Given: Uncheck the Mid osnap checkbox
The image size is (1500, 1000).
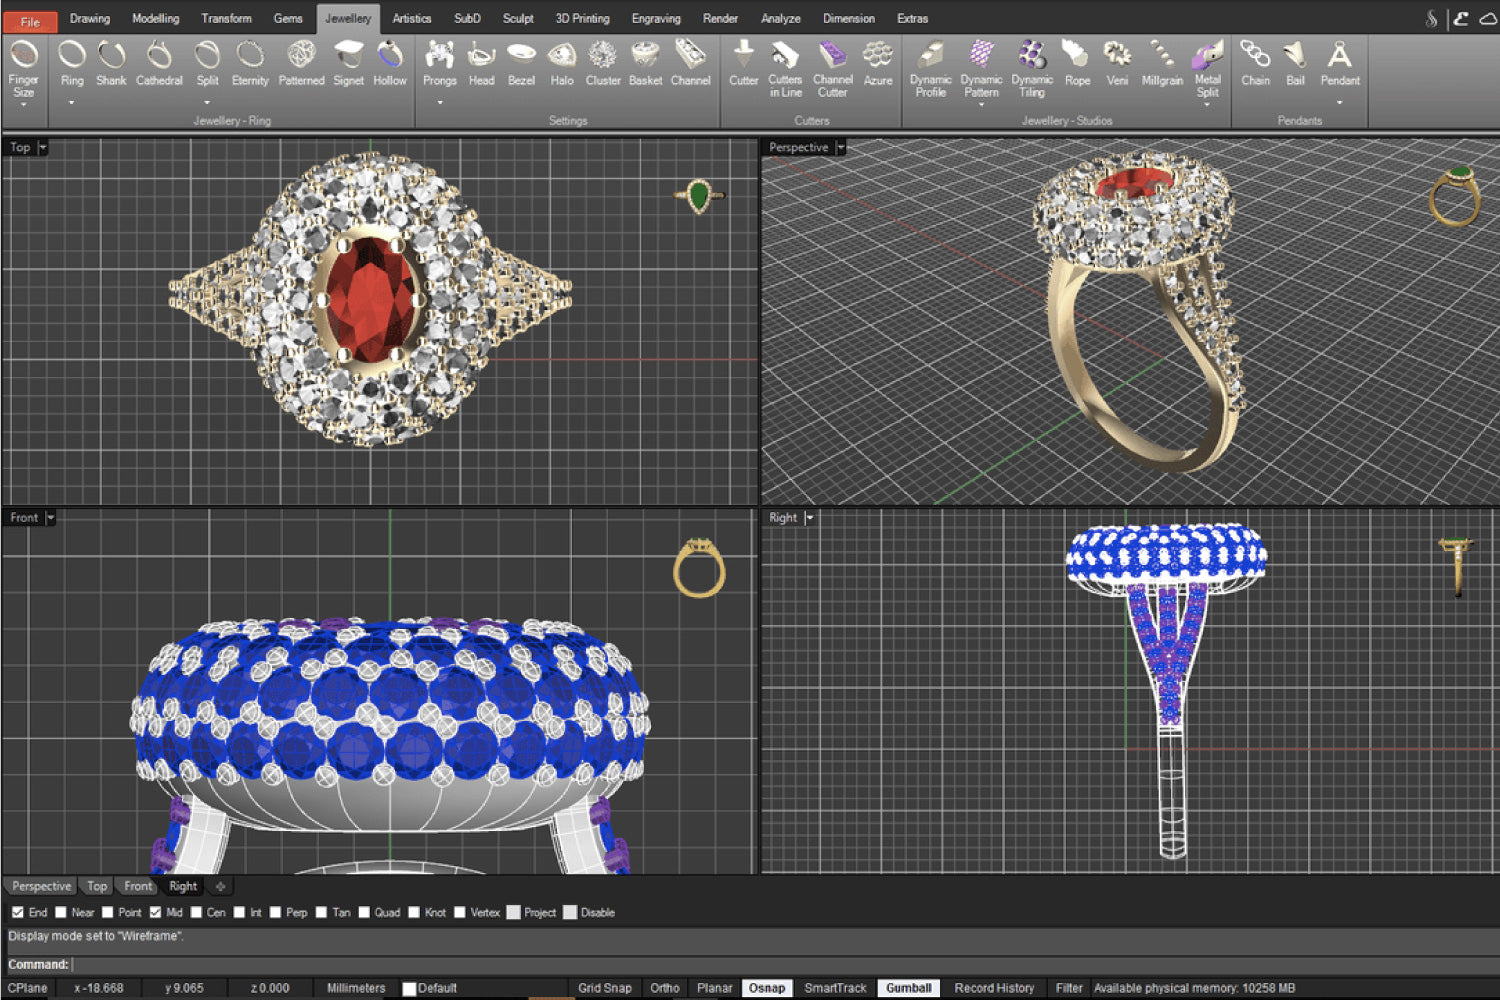Looking at the screenshot, I should point(156,912).
